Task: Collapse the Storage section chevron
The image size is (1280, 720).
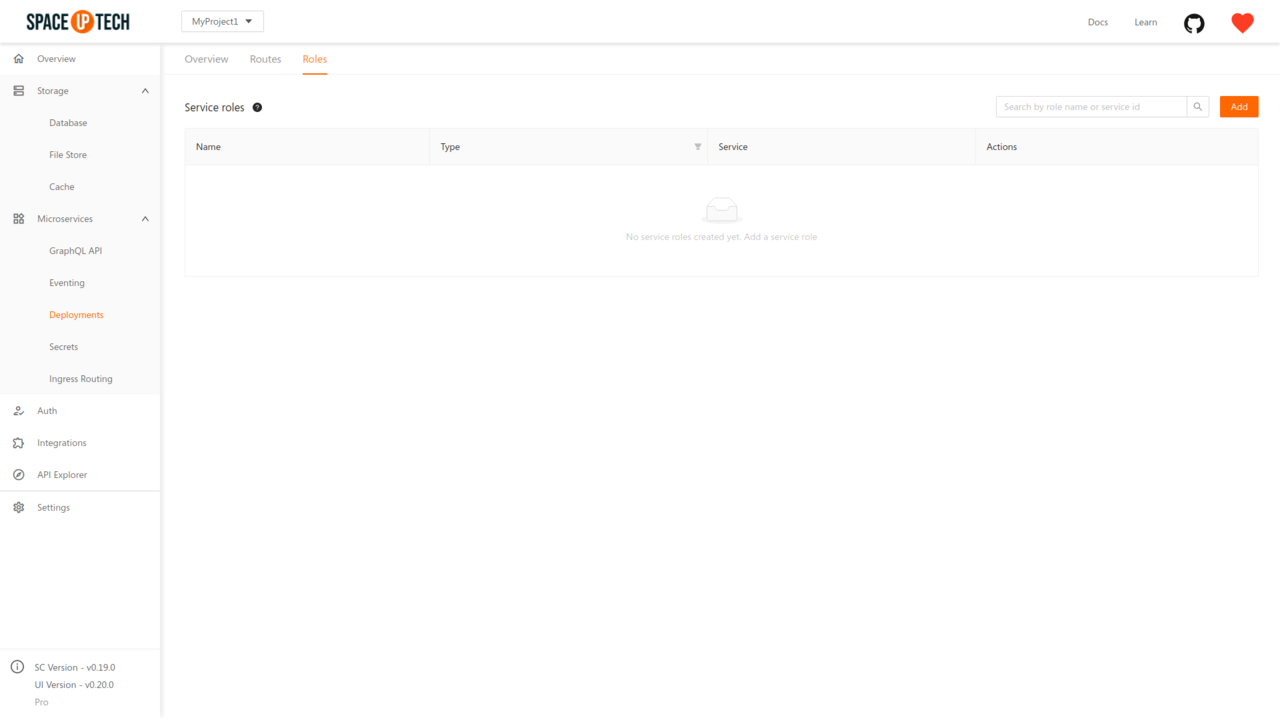Action: point(145,91)
